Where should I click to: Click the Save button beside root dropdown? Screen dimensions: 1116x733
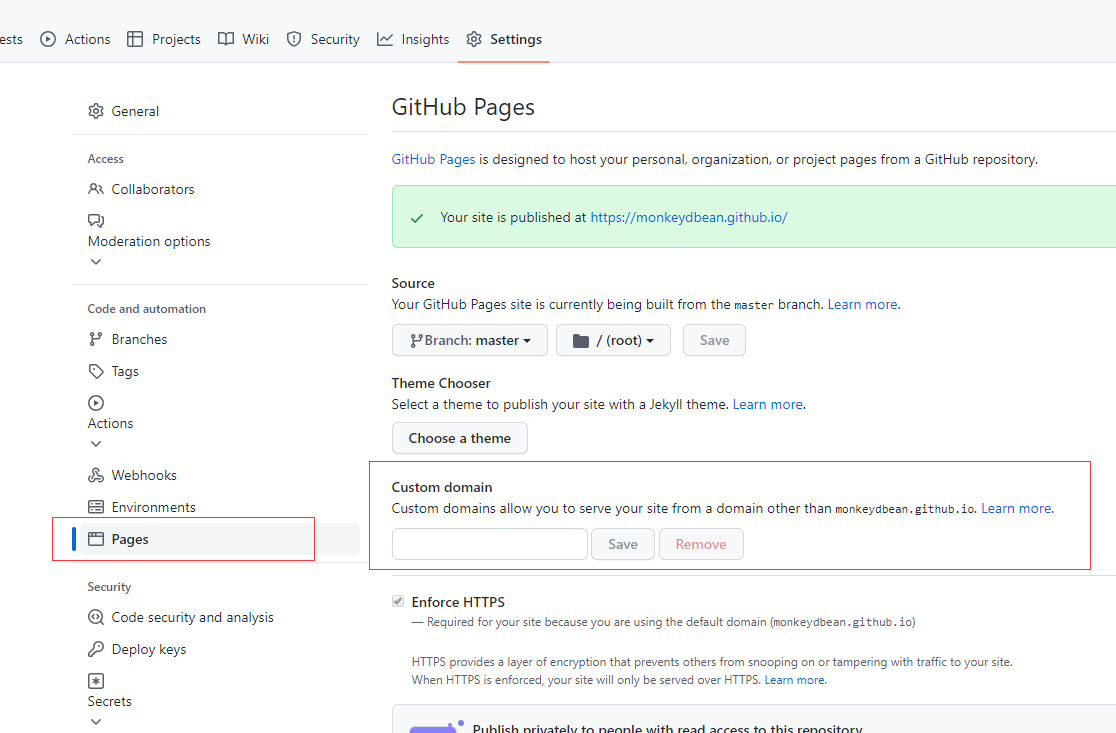(715, 340)
